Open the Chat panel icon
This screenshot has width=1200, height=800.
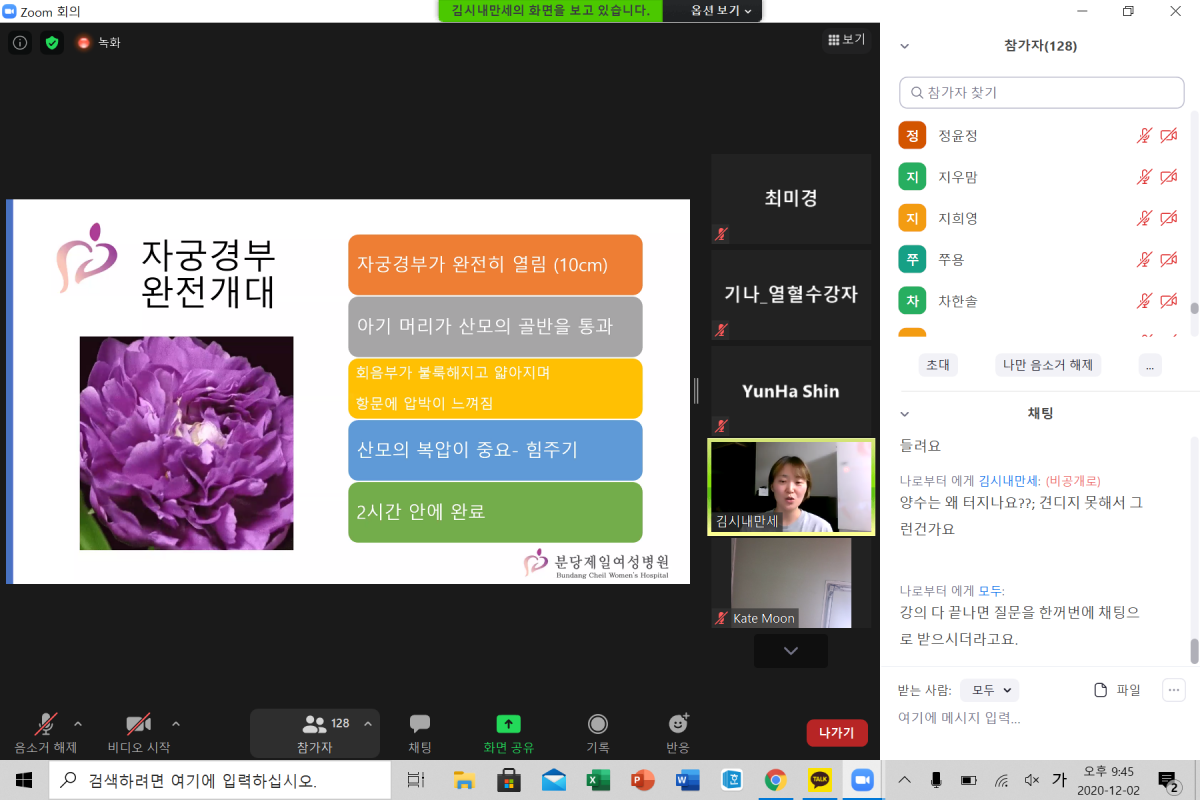pyautogui.click(x=420, y=725)
